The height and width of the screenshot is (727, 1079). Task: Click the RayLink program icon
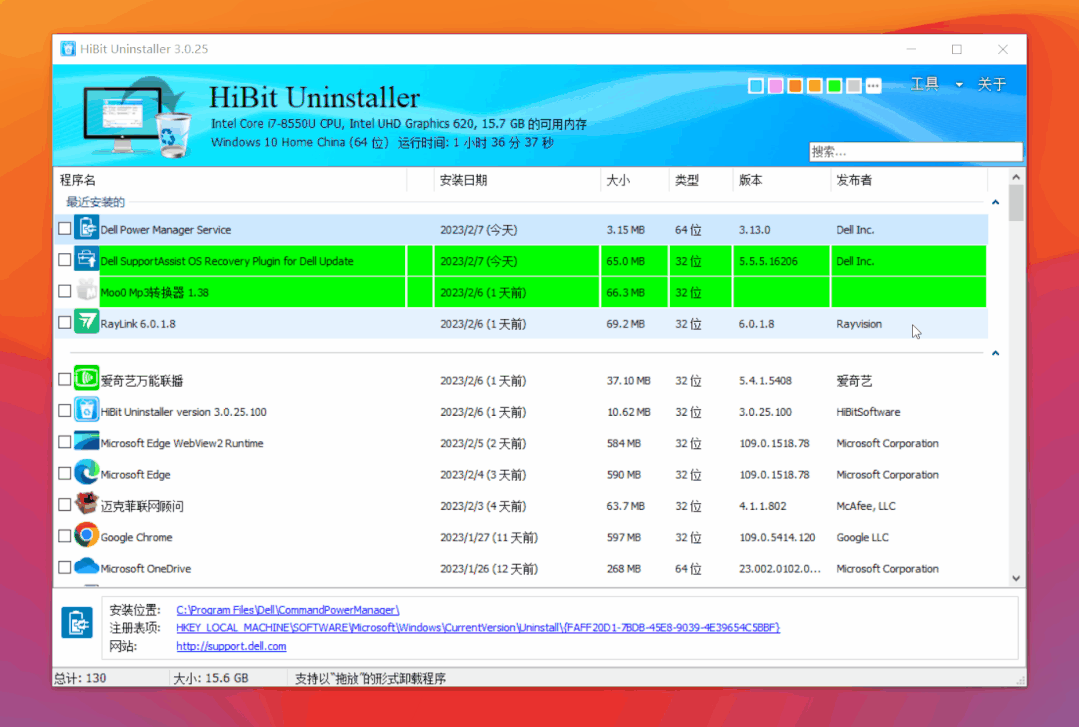pos(86,323)
